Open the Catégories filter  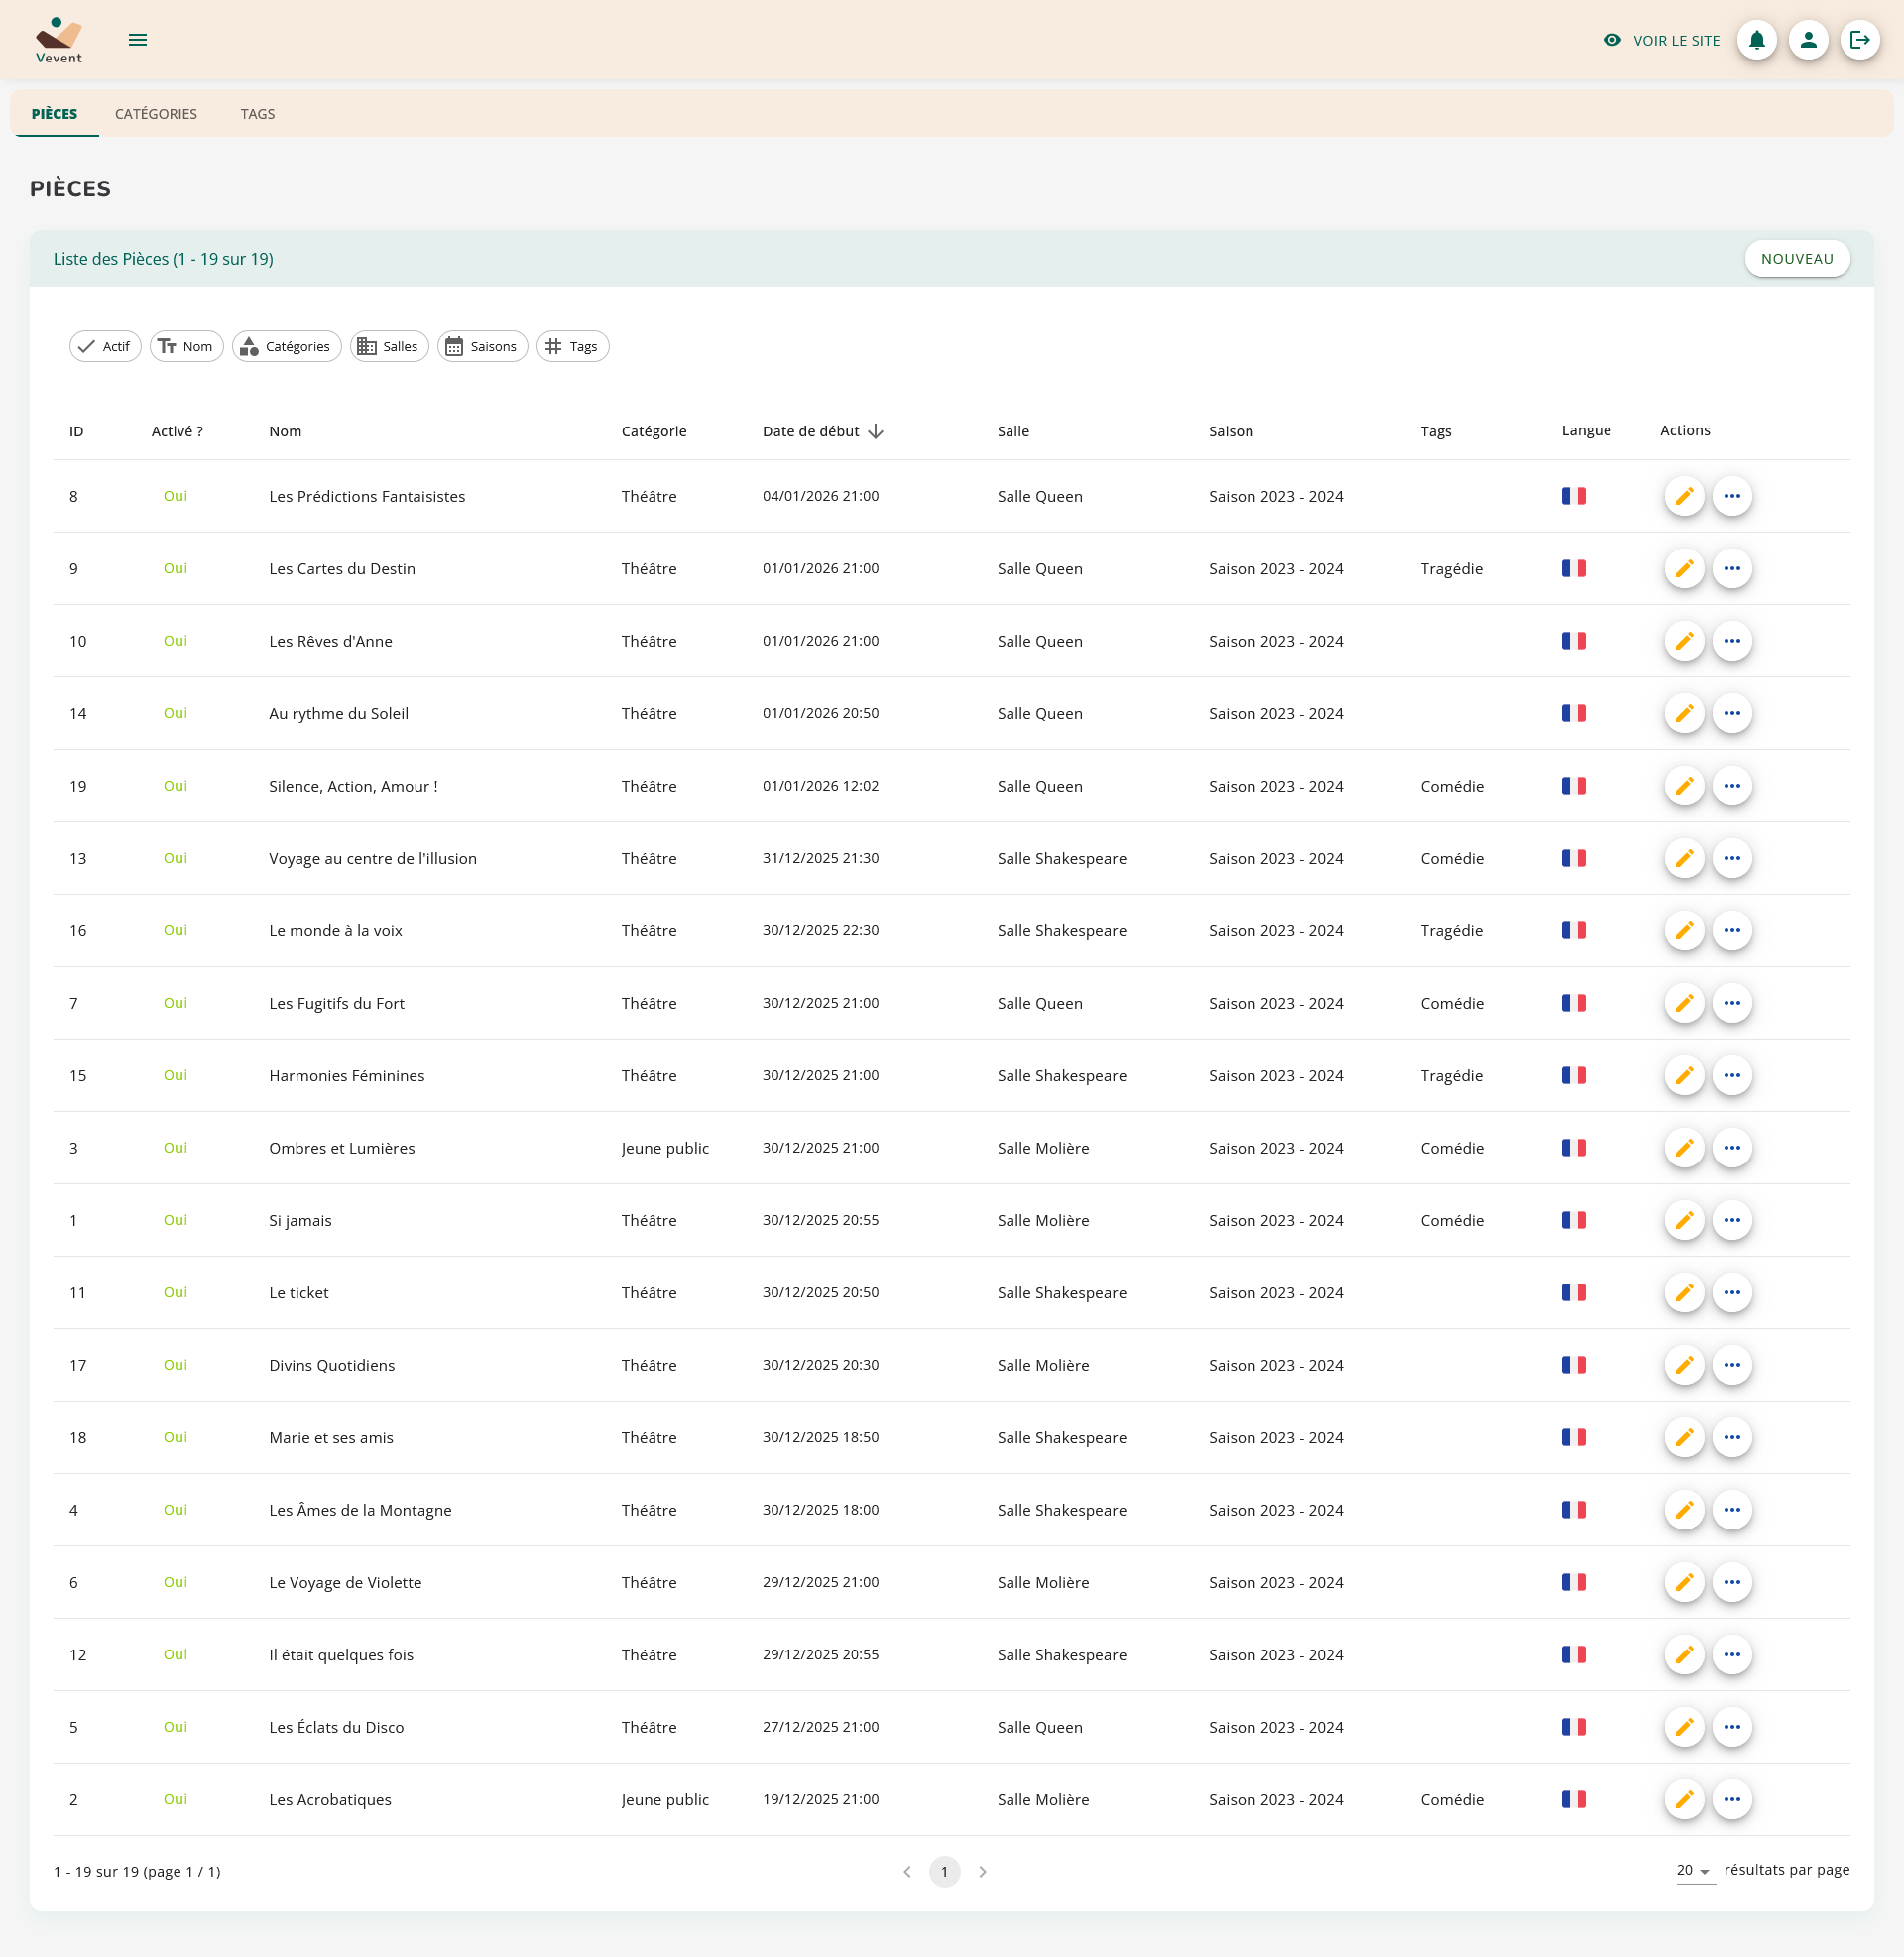pos(287,346)
